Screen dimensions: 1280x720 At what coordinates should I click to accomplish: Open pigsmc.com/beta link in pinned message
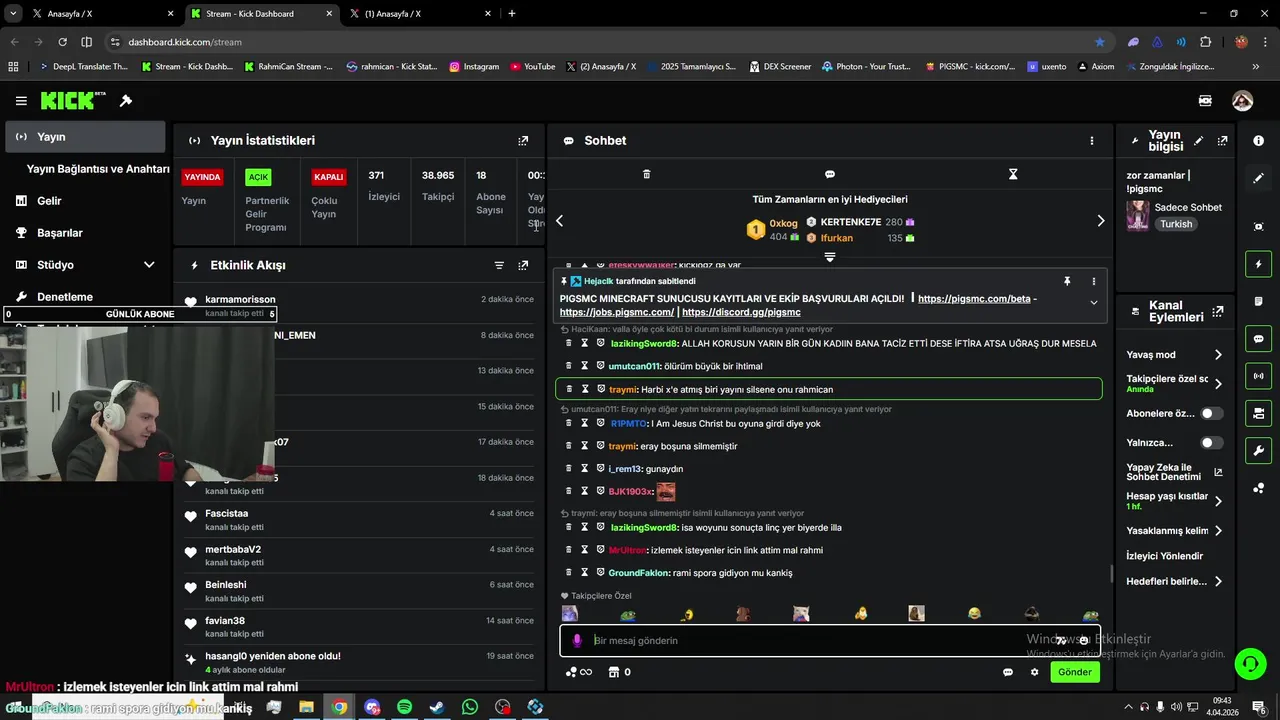(x=975, y=299)
